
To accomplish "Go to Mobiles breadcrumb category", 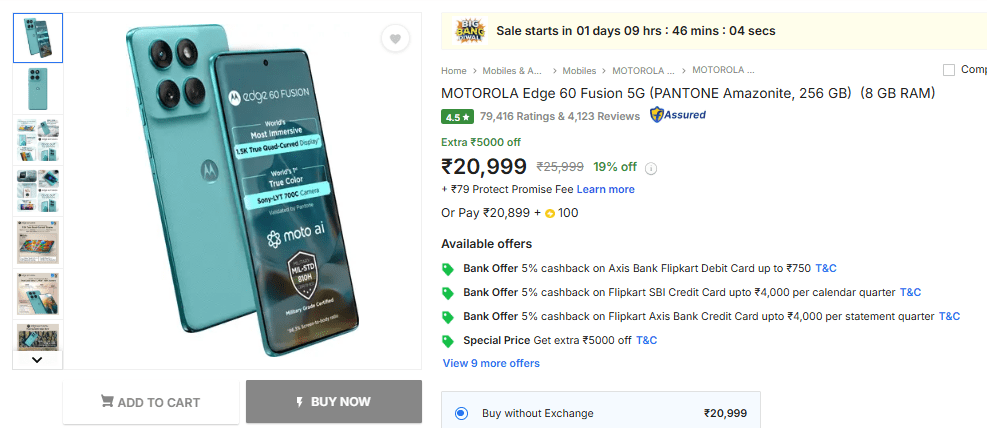I will [579, 71].
